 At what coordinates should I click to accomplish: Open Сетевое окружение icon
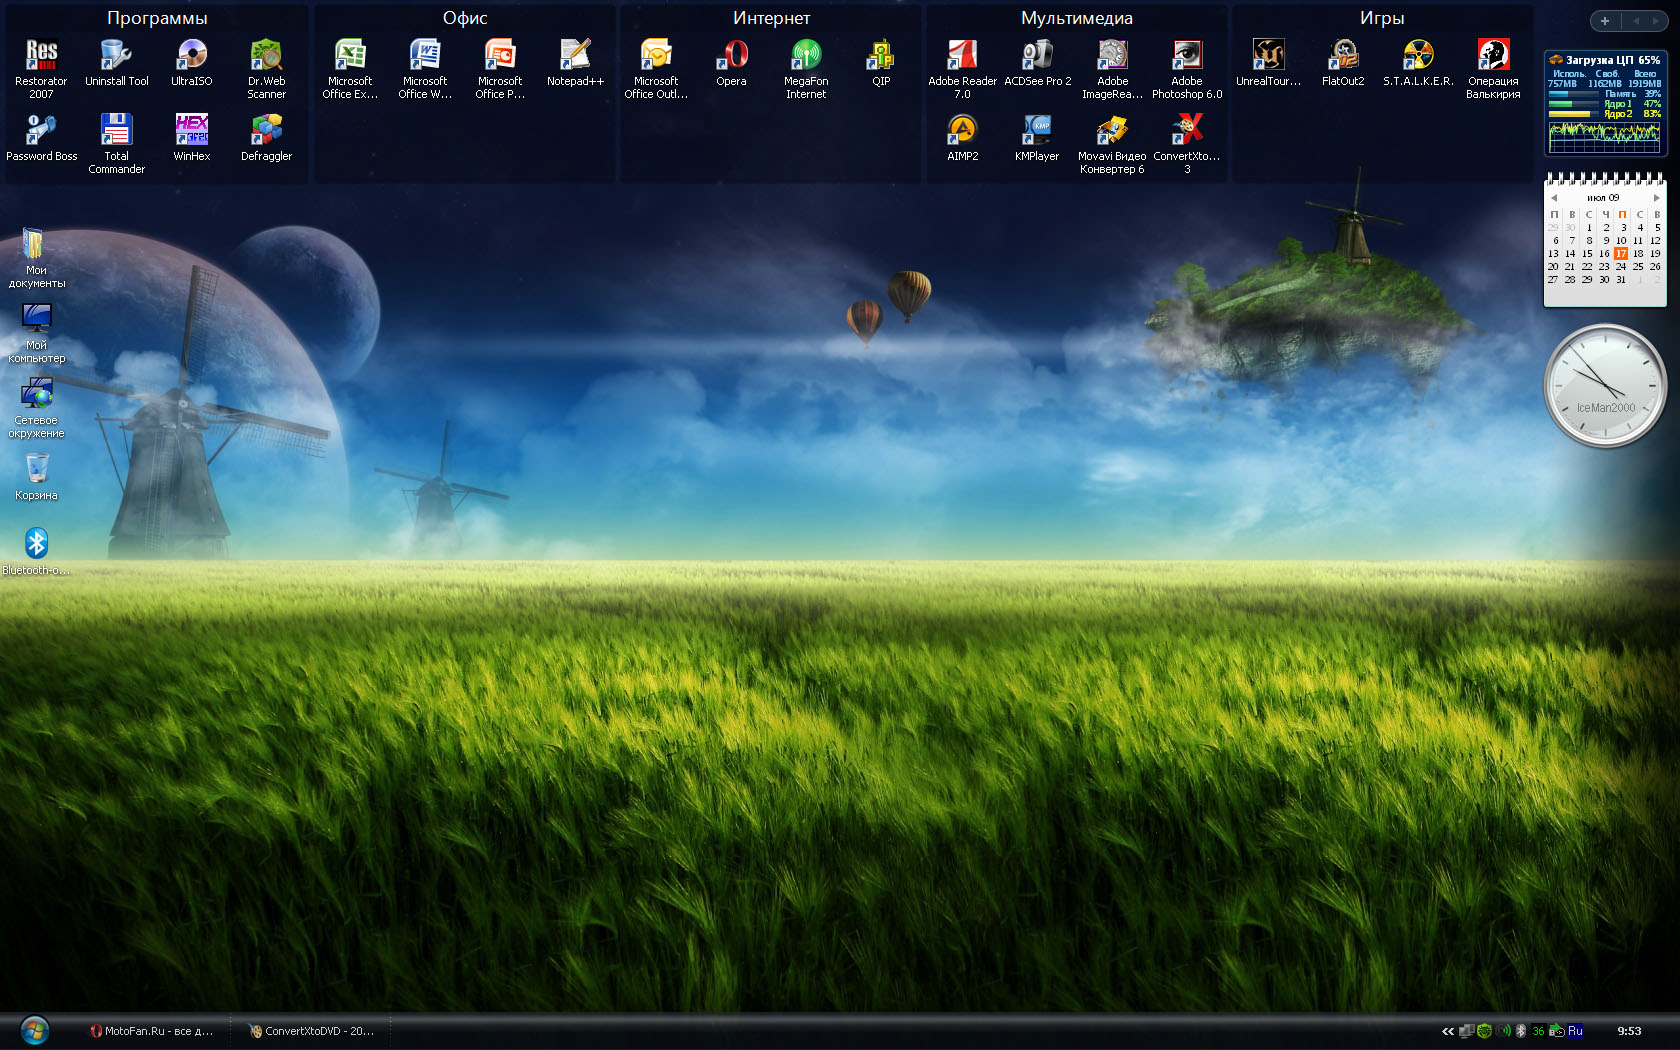pos(36,407)
